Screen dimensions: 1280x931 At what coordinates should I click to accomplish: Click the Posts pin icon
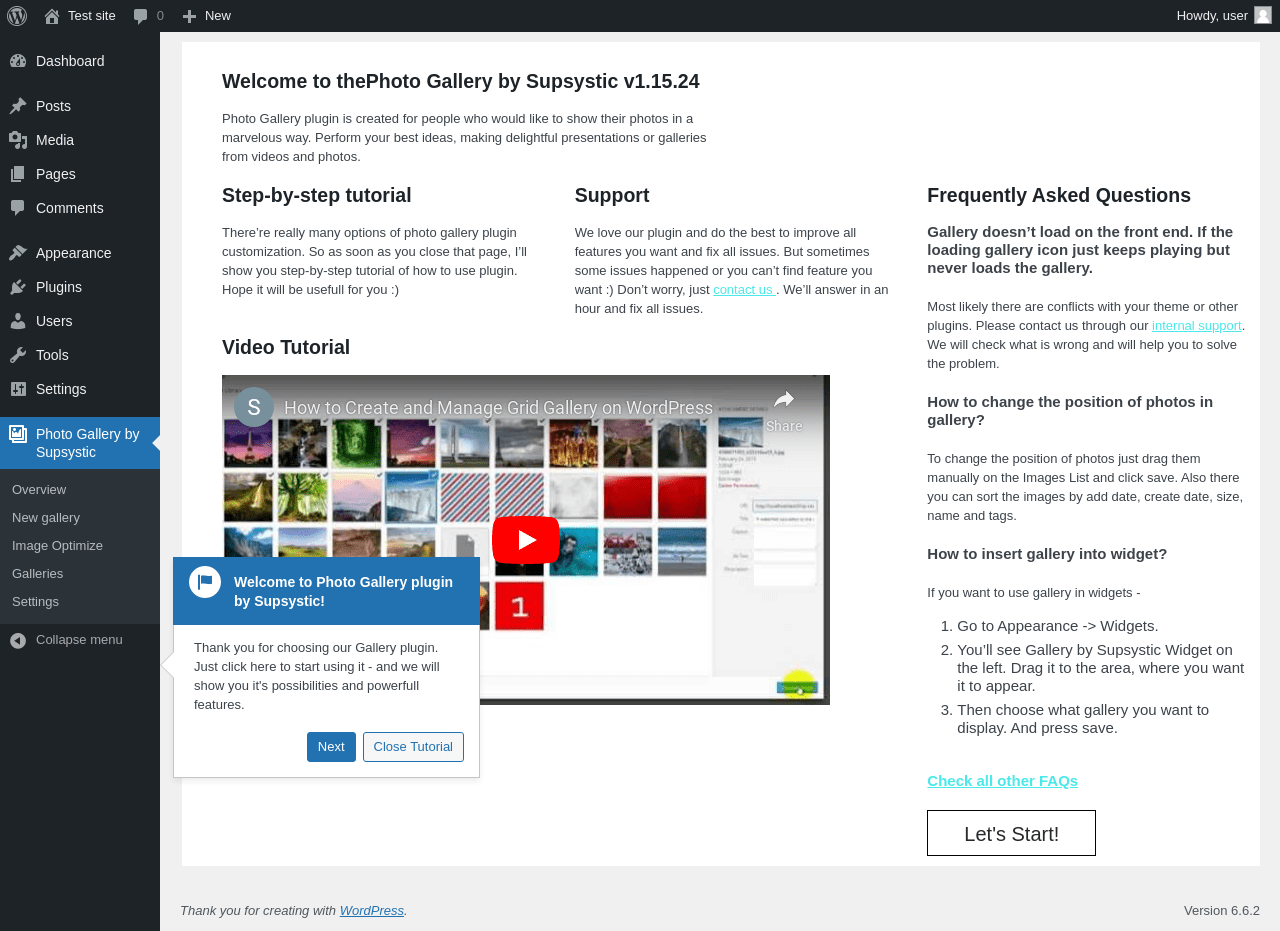click(x=18, y=106)
